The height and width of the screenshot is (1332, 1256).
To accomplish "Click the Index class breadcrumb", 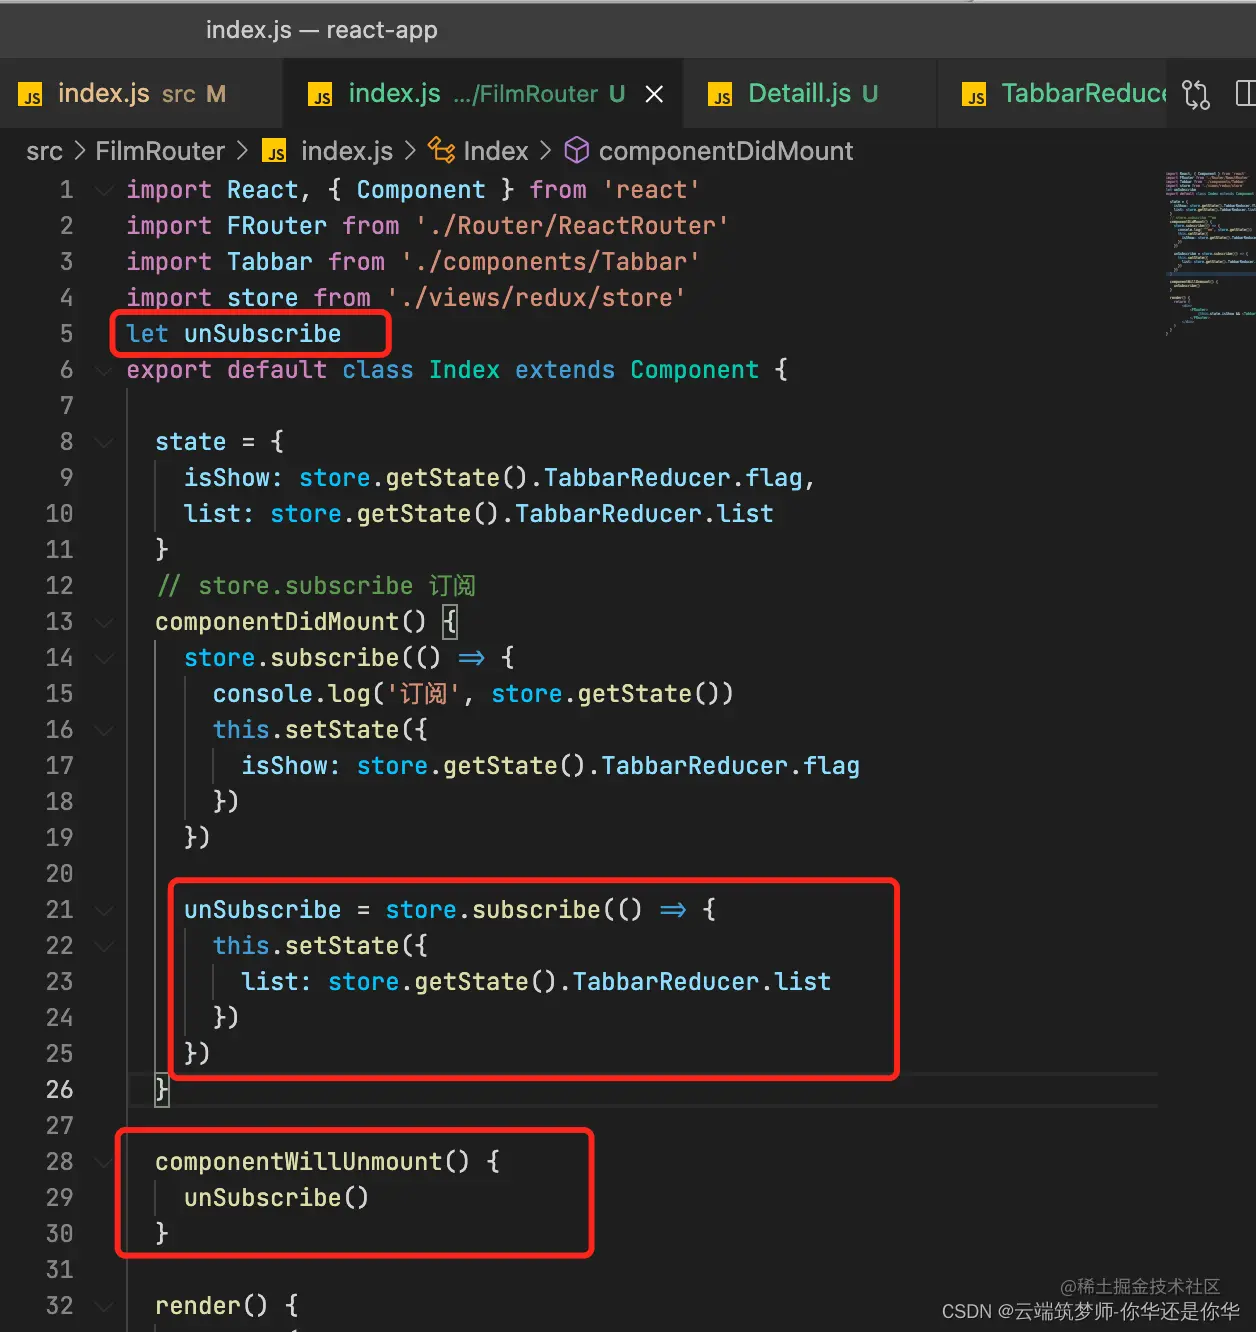I will [x=496, y=152].
